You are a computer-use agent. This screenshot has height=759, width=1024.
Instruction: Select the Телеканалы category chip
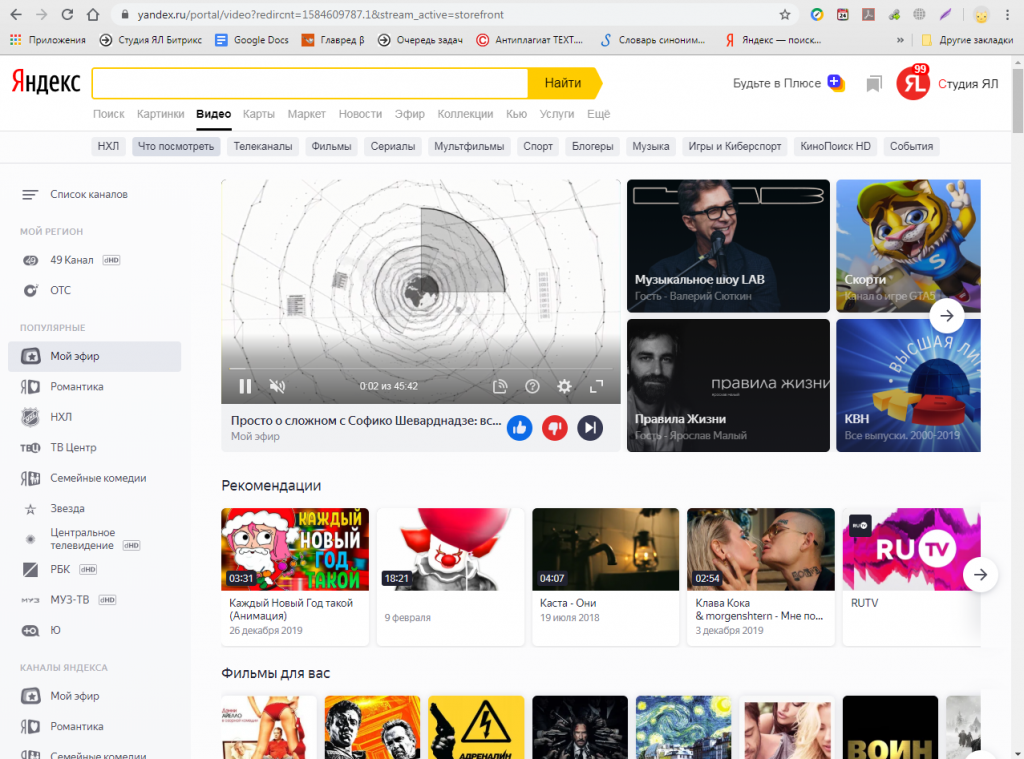(263, 146)
